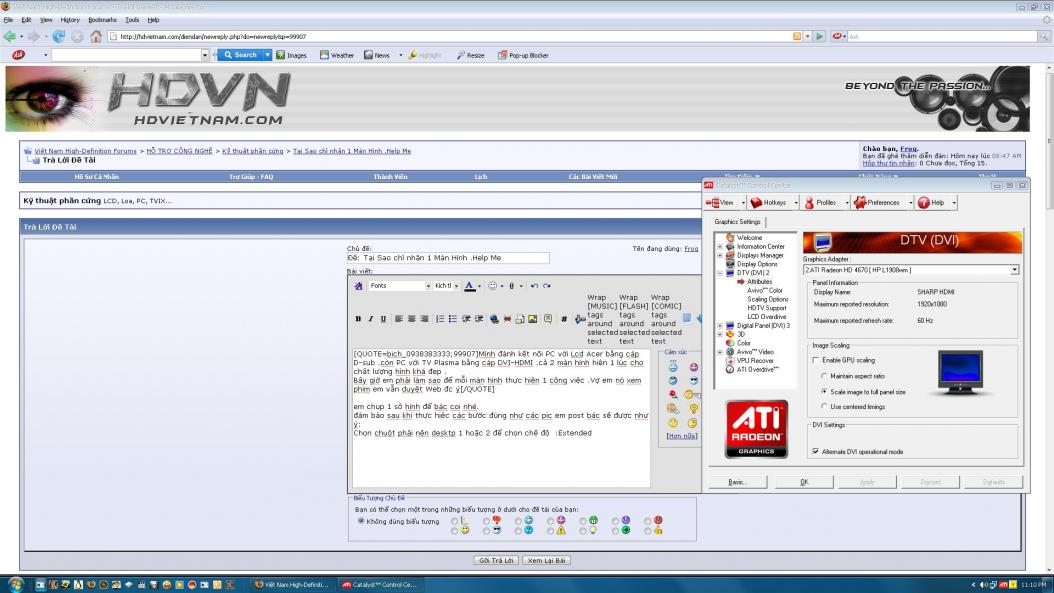Toggle bold formatting in the reply editor

(358, 319)
